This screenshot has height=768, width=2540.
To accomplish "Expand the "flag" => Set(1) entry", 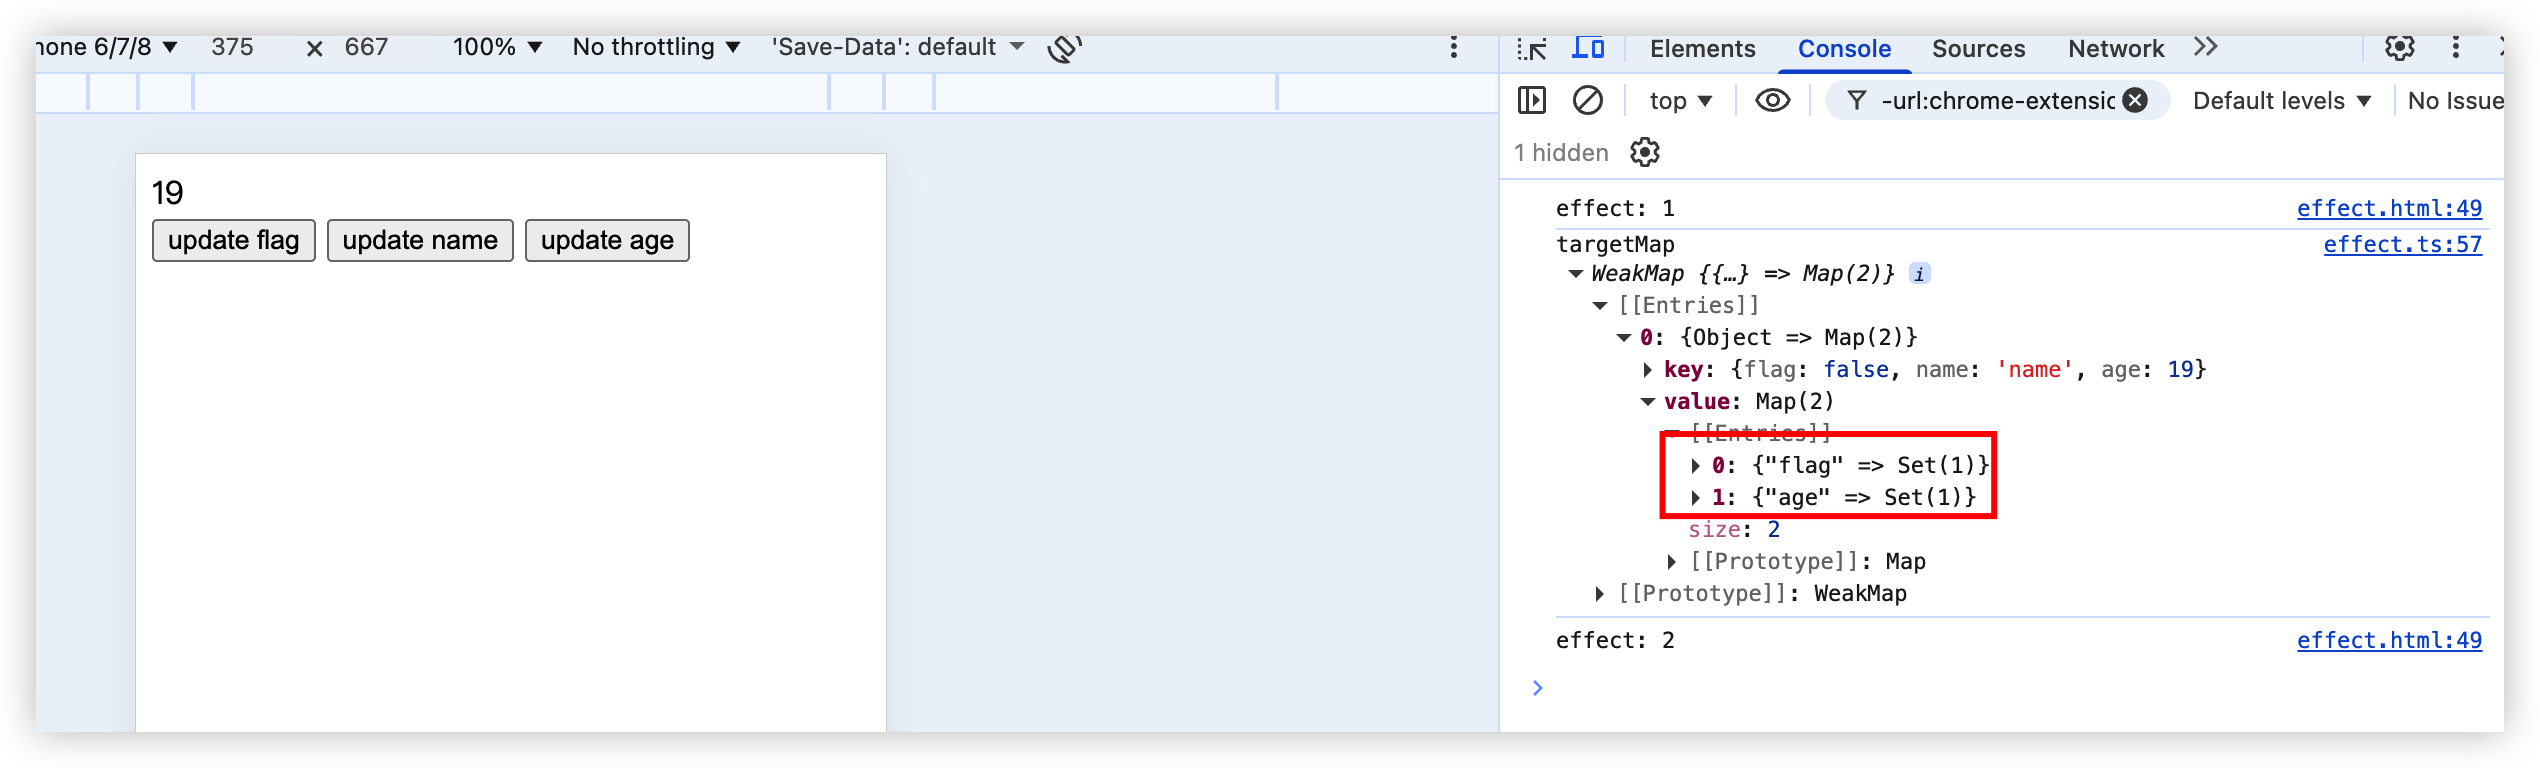I will pyautogui.click(x=1696, y=465).
